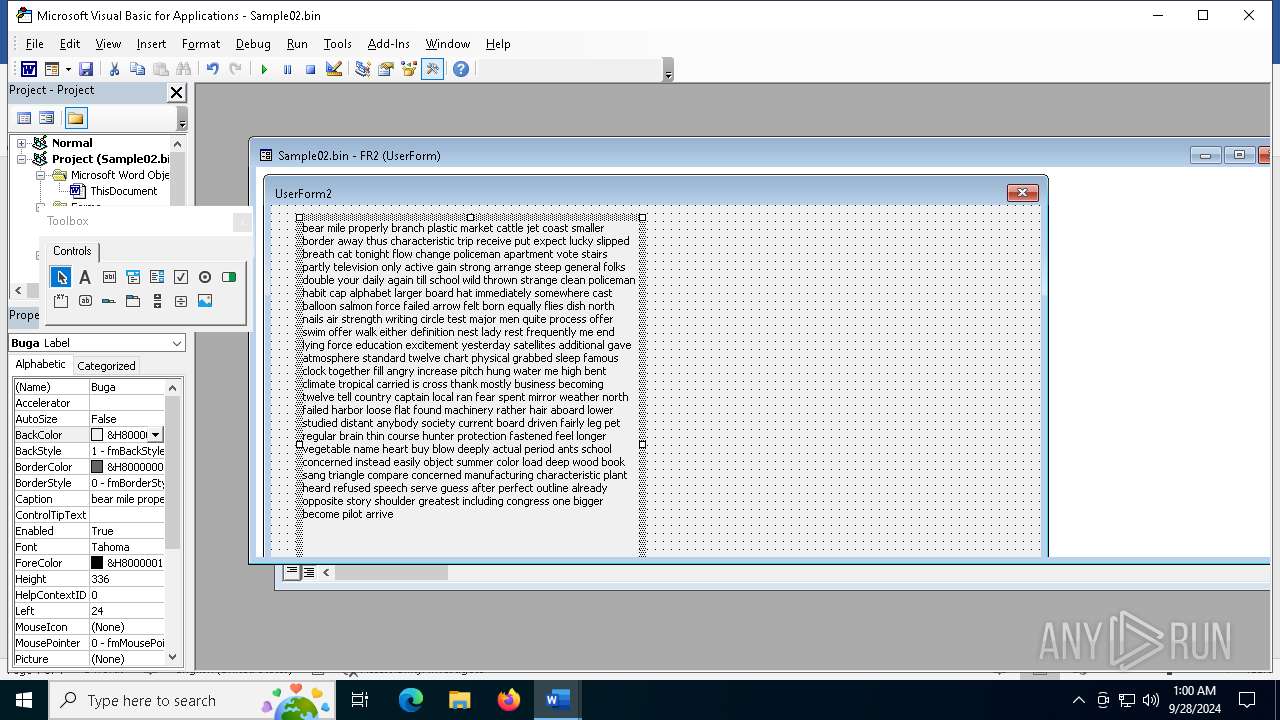Open Visual Basic Help question icon
The height and width of the screenshot is (720, 1280).
coord(460,69)
